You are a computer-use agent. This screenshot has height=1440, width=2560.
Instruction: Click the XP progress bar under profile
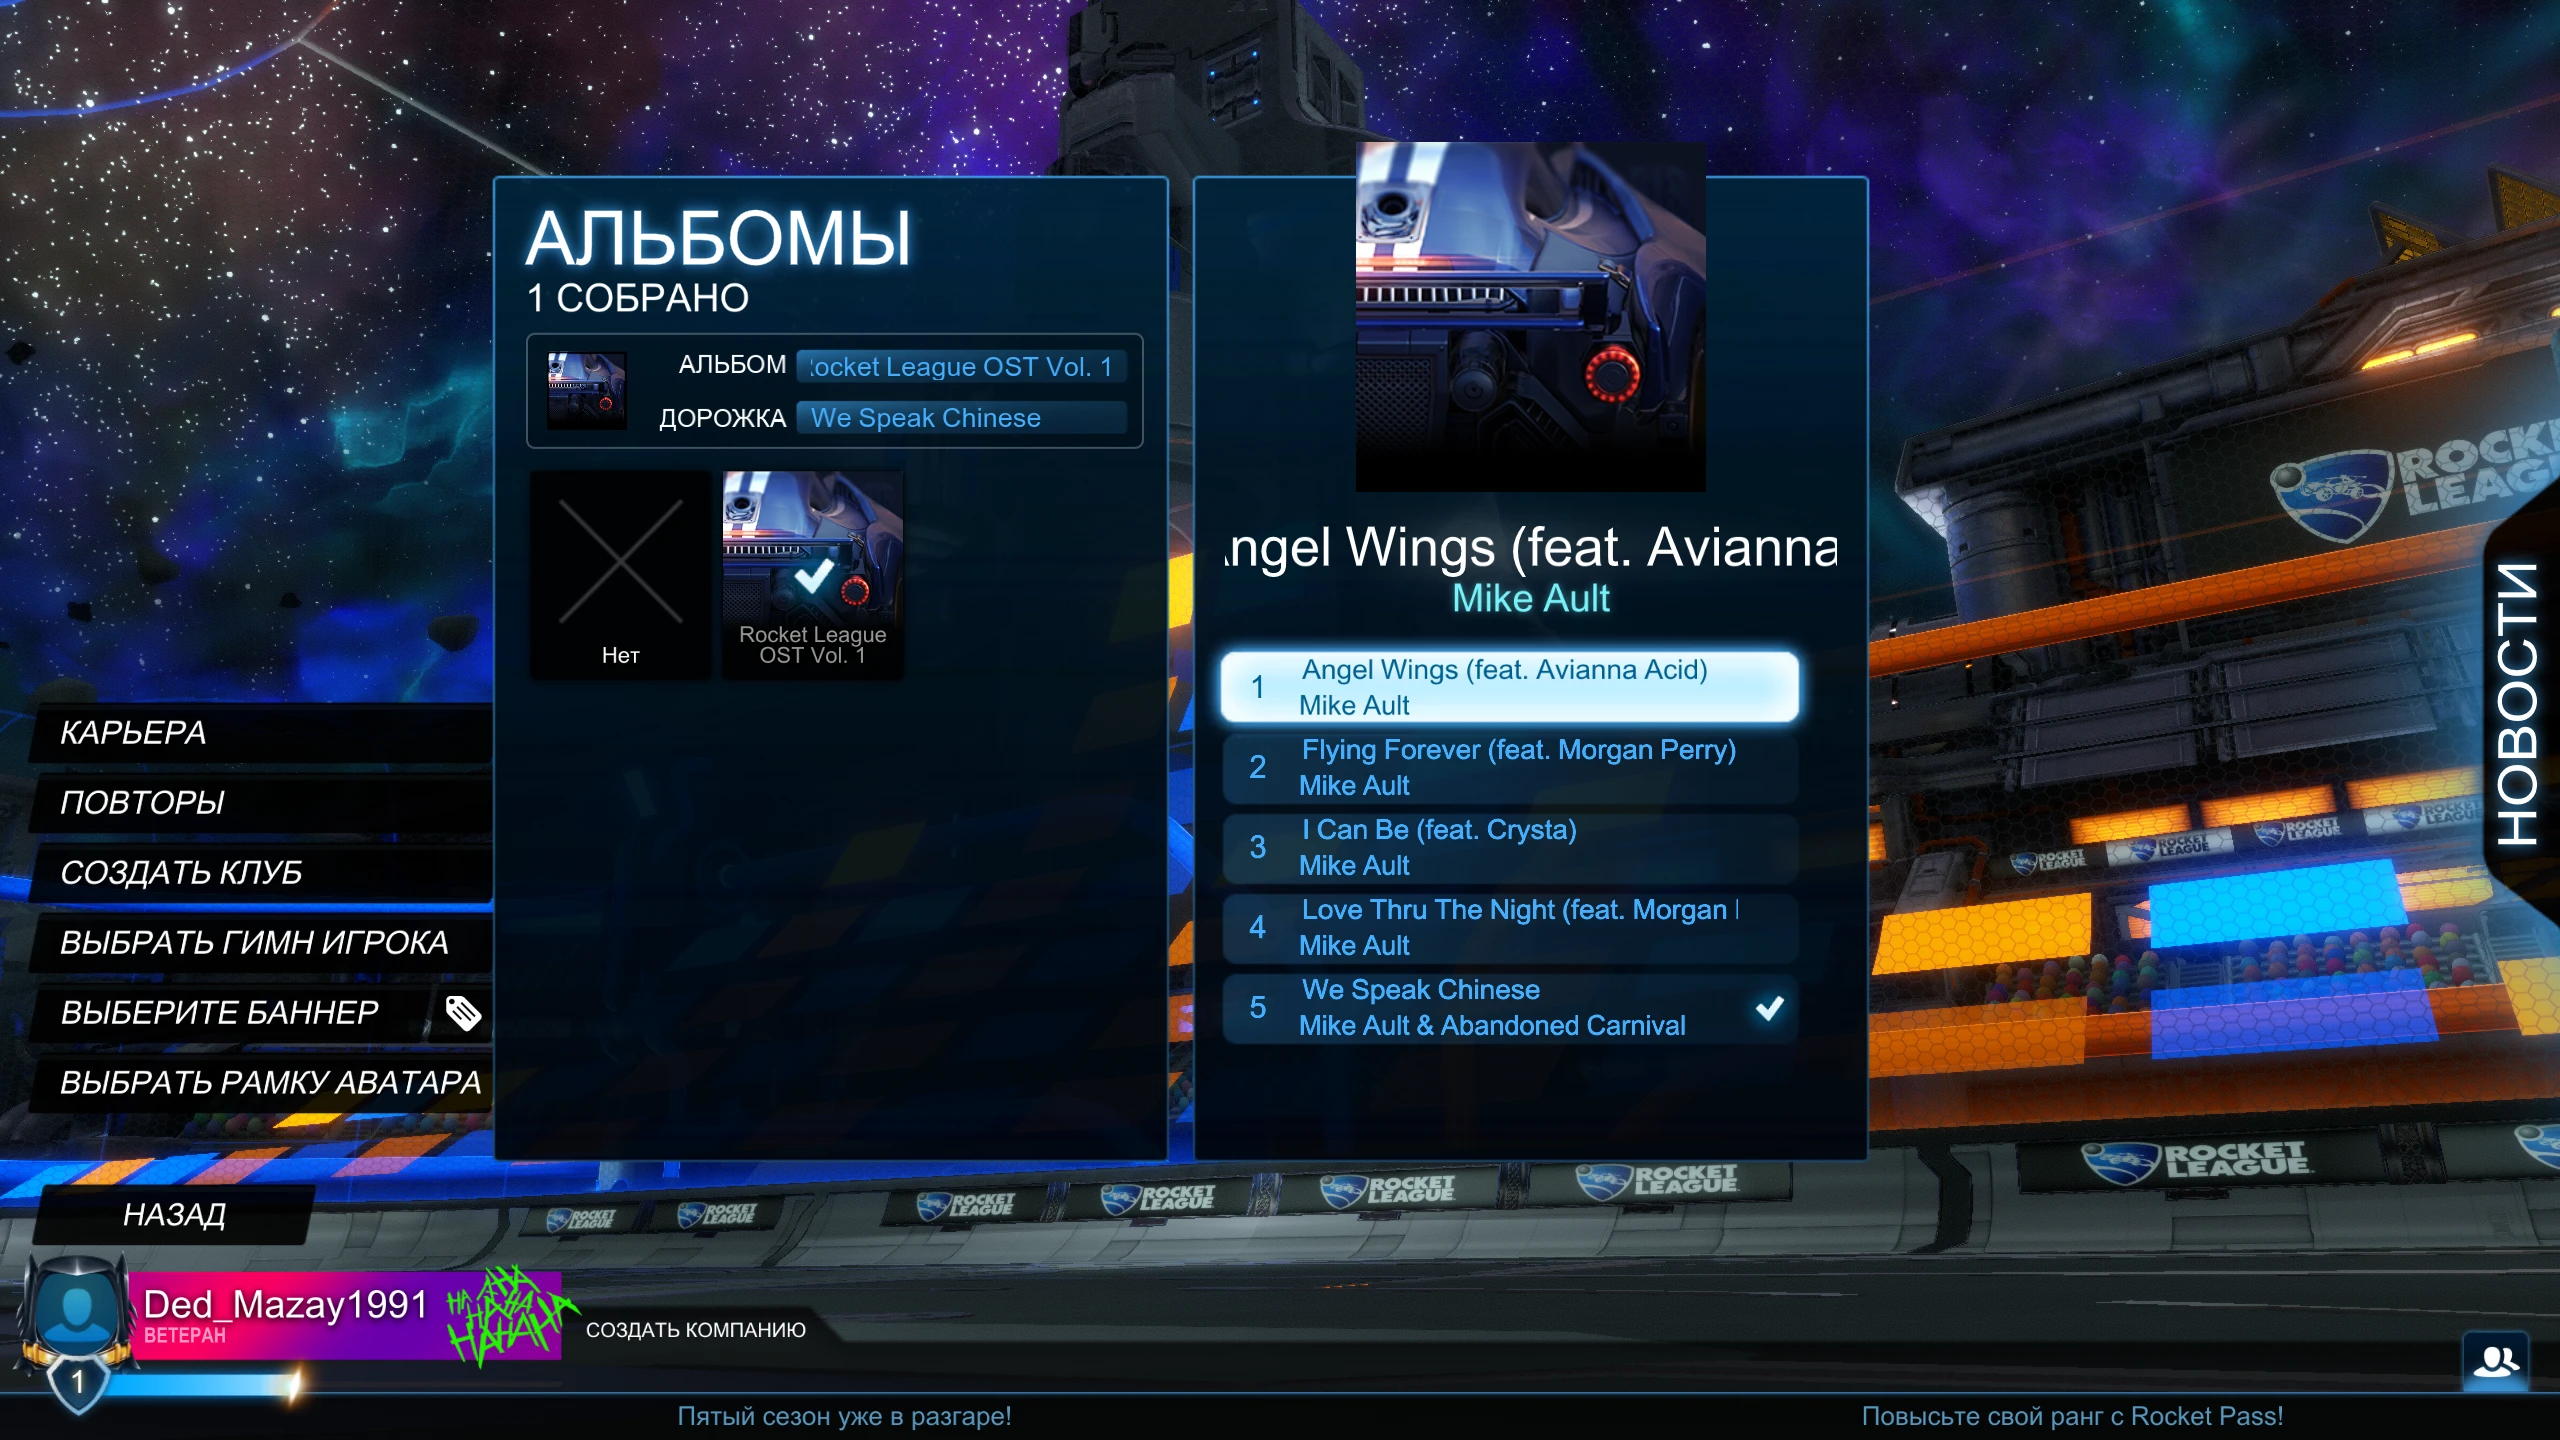coord(200,1385)
